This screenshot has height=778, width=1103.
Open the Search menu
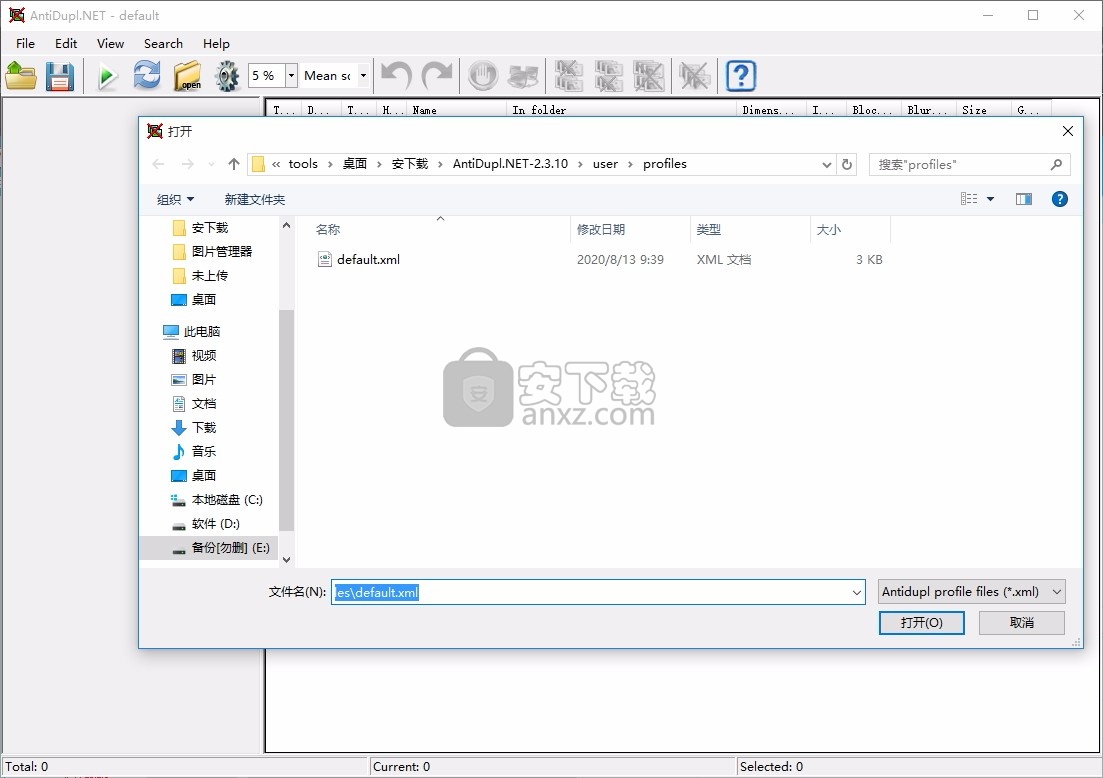coord(163,44)
